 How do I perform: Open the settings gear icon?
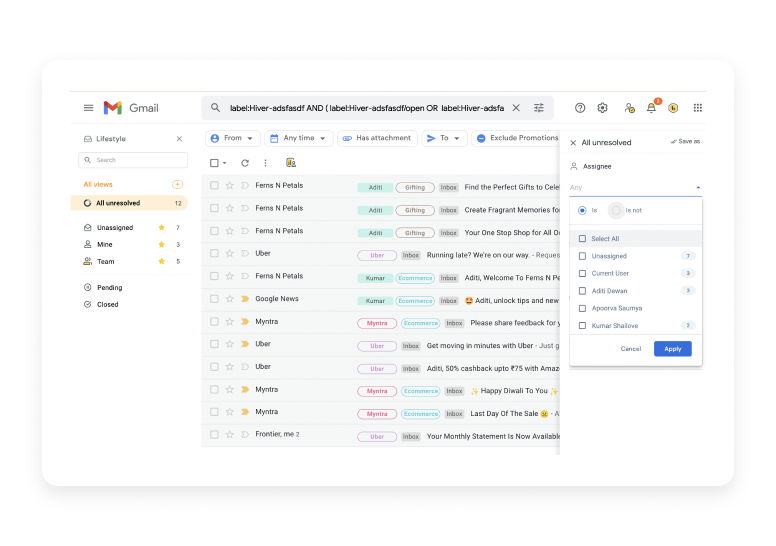tap(603, 108)
